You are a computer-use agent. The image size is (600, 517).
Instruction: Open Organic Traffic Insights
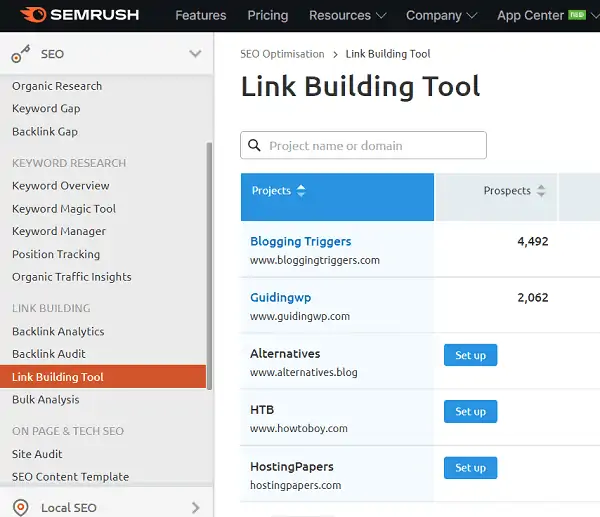pyautogui.click(x=72, y=277)
